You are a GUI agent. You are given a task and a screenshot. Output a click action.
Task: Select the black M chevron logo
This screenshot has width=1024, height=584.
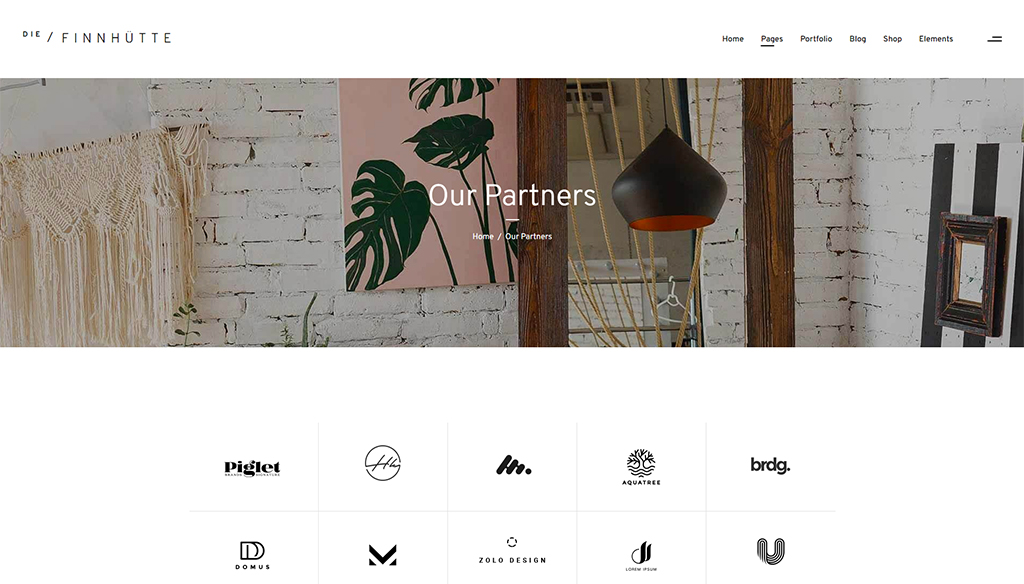coord(383,555)
